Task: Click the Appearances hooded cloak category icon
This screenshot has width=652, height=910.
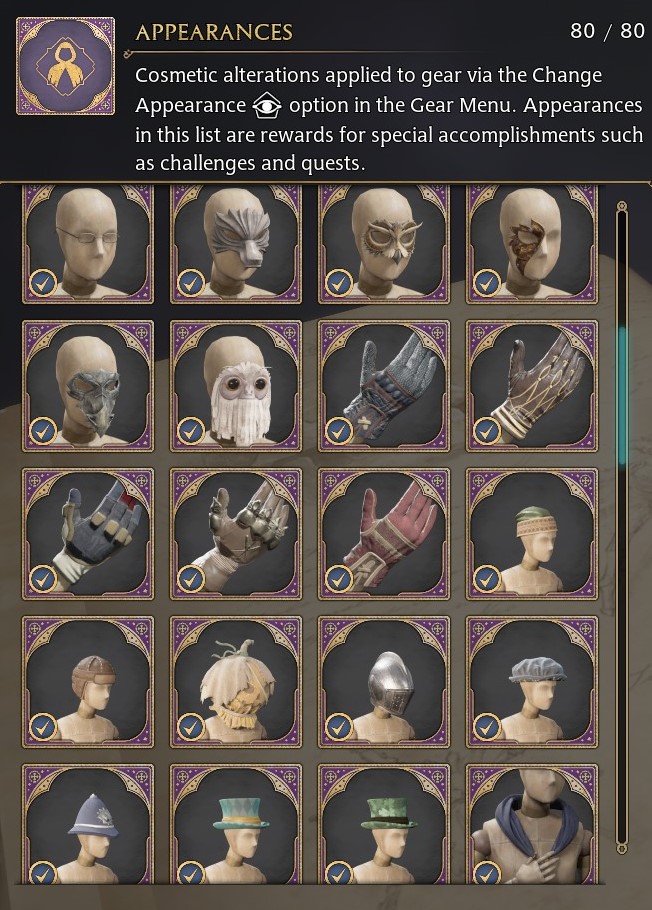Action: pos(65,66)
